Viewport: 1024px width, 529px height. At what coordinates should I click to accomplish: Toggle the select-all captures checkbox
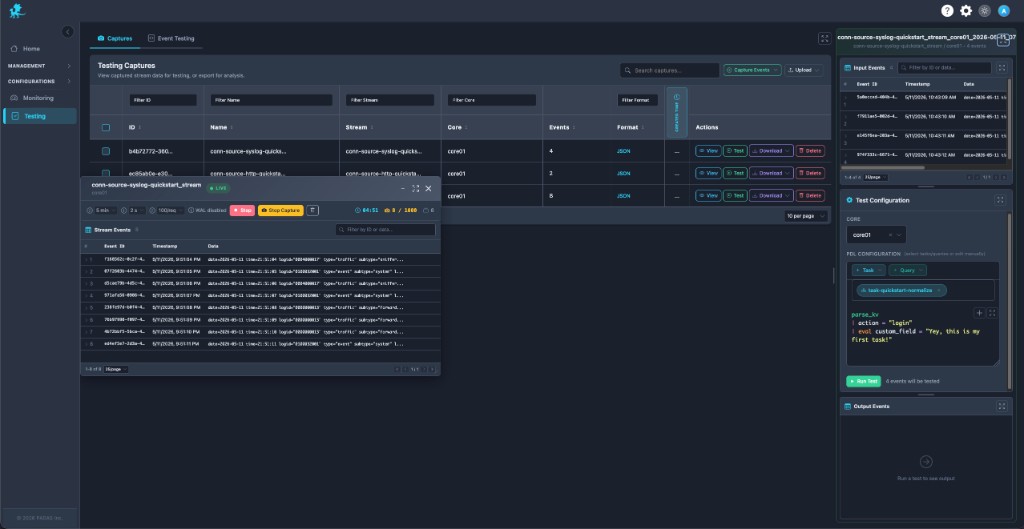[106, 127]
